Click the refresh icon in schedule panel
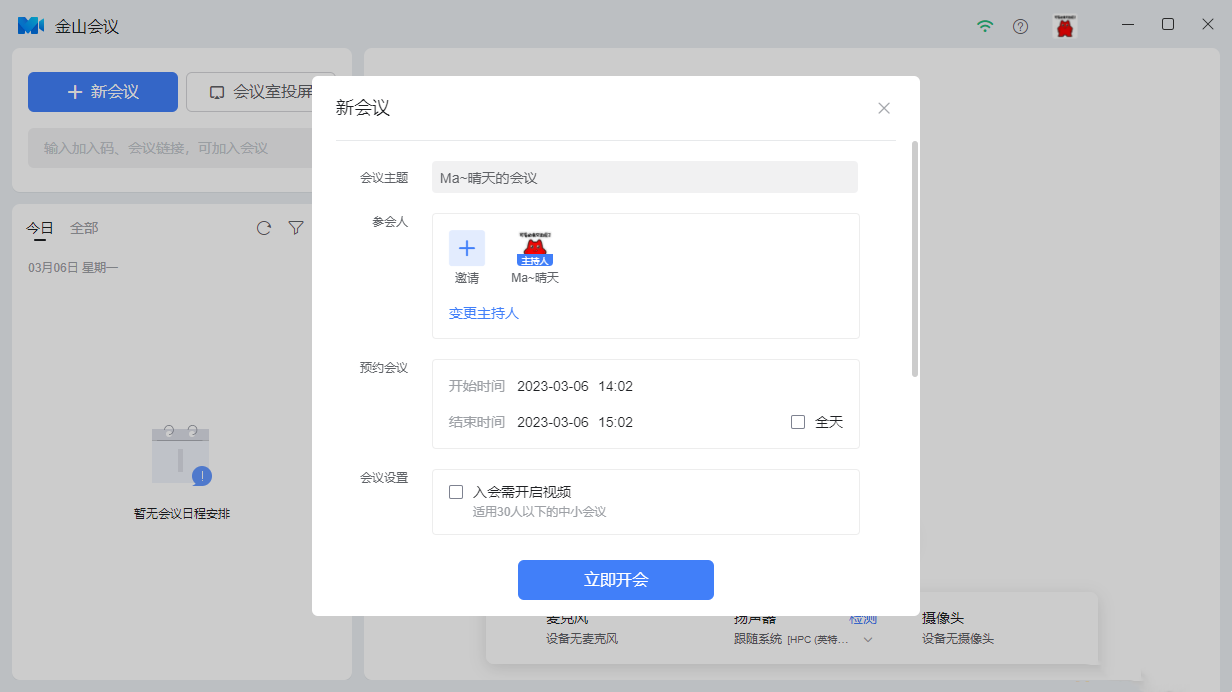This screenshot has width=1232, height=692. [264, 228]
